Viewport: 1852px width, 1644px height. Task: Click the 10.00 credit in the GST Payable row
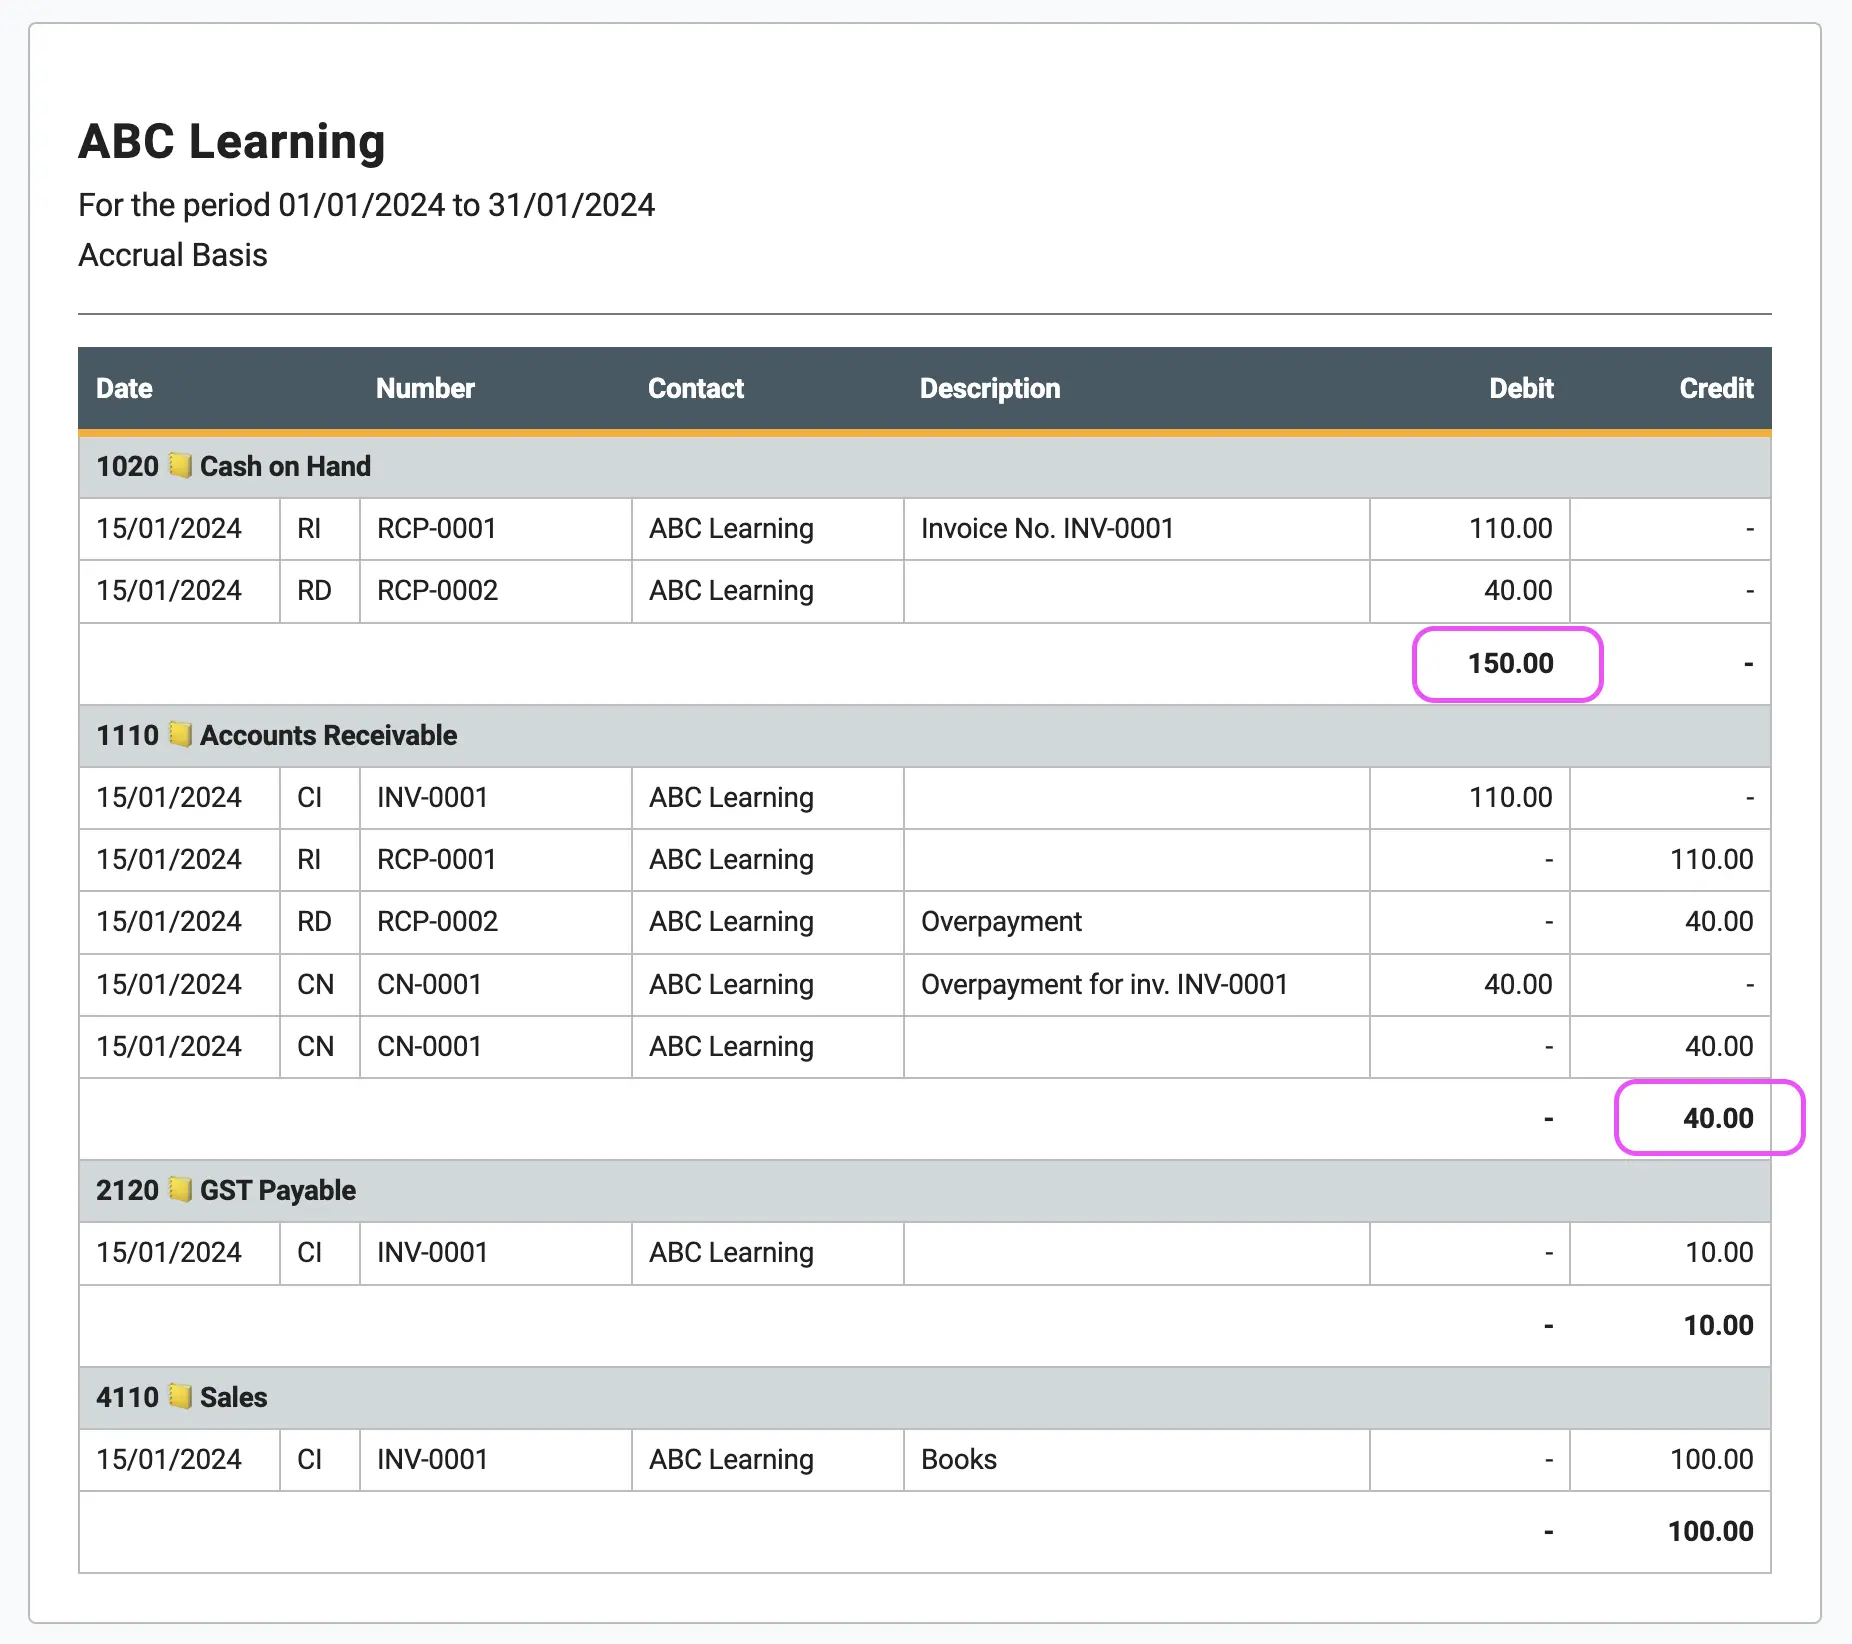[x=1719, y=1252]
